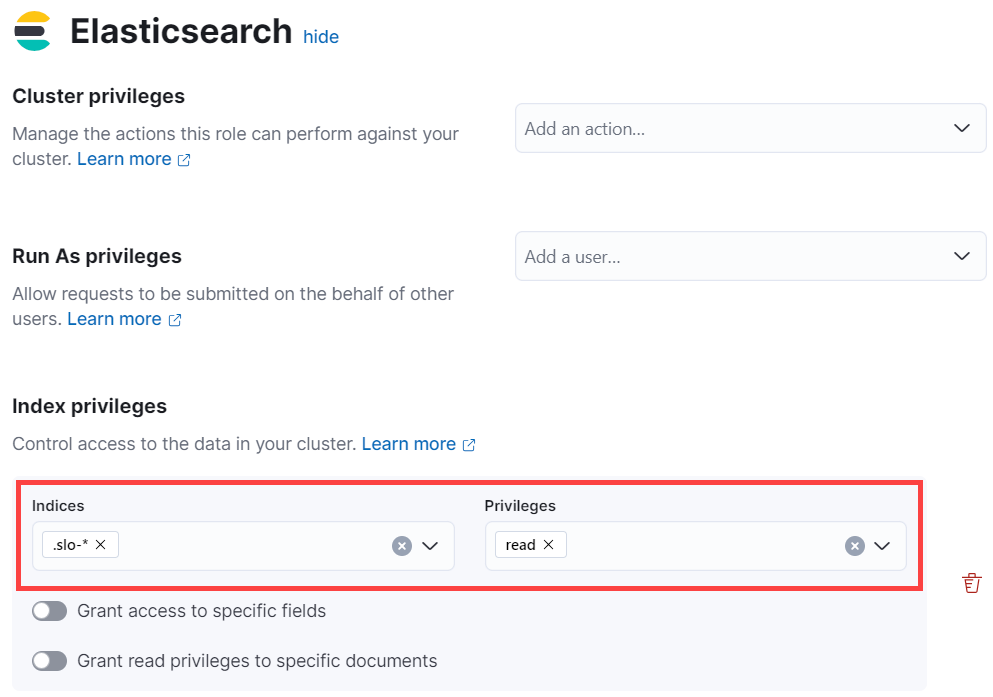
Task: Click external link icon beside Cluster Learn more
Action: point(184,160)
